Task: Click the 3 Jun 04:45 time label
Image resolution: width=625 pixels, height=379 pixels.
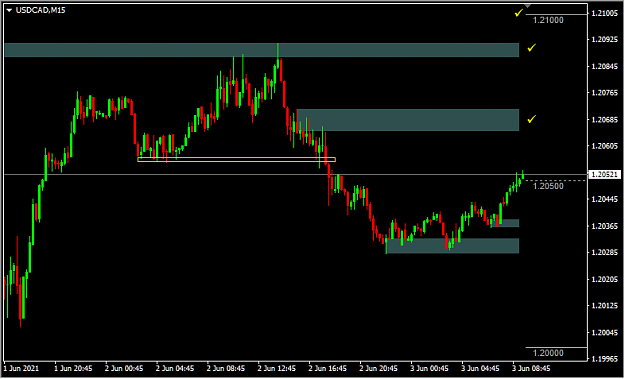Action: click(481, 368)
